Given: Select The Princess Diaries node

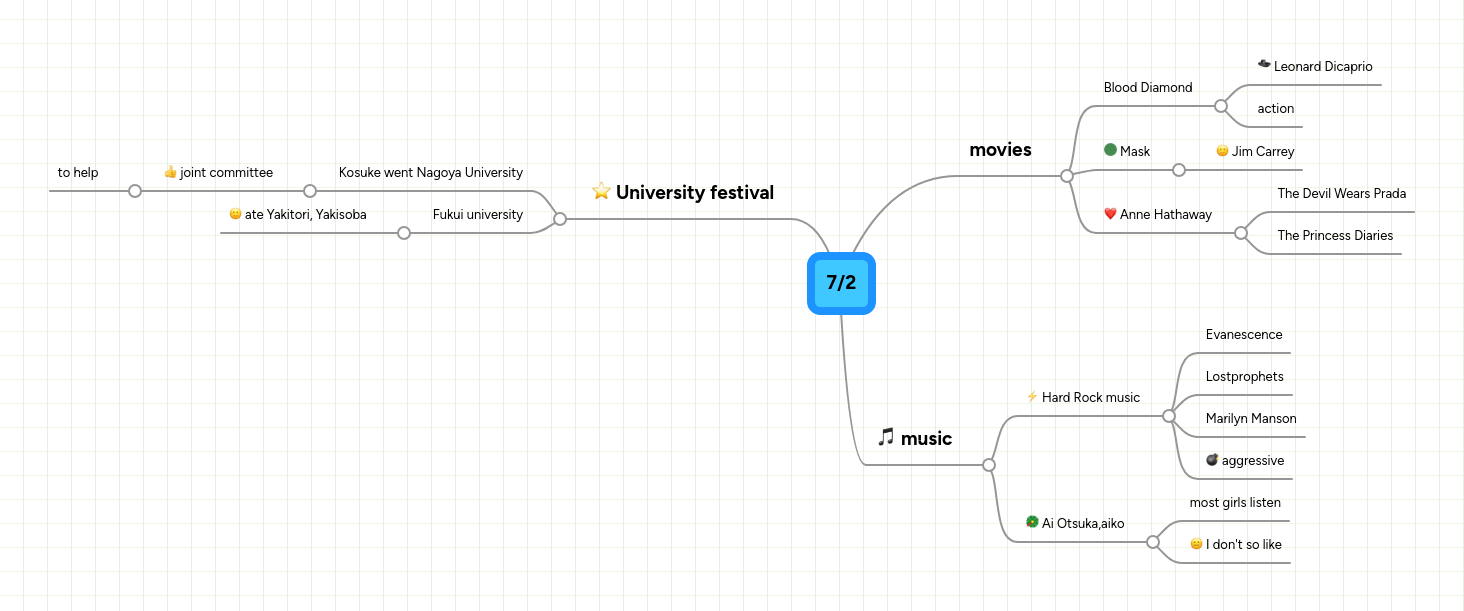Looking at the screenshot, I should [x=1335, y=235].
